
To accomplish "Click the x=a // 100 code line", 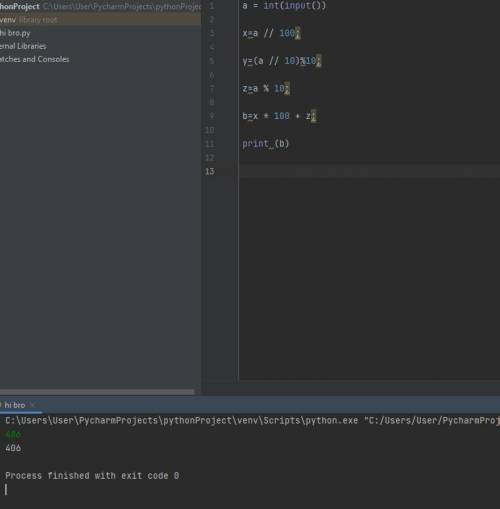I will point(271,33).
